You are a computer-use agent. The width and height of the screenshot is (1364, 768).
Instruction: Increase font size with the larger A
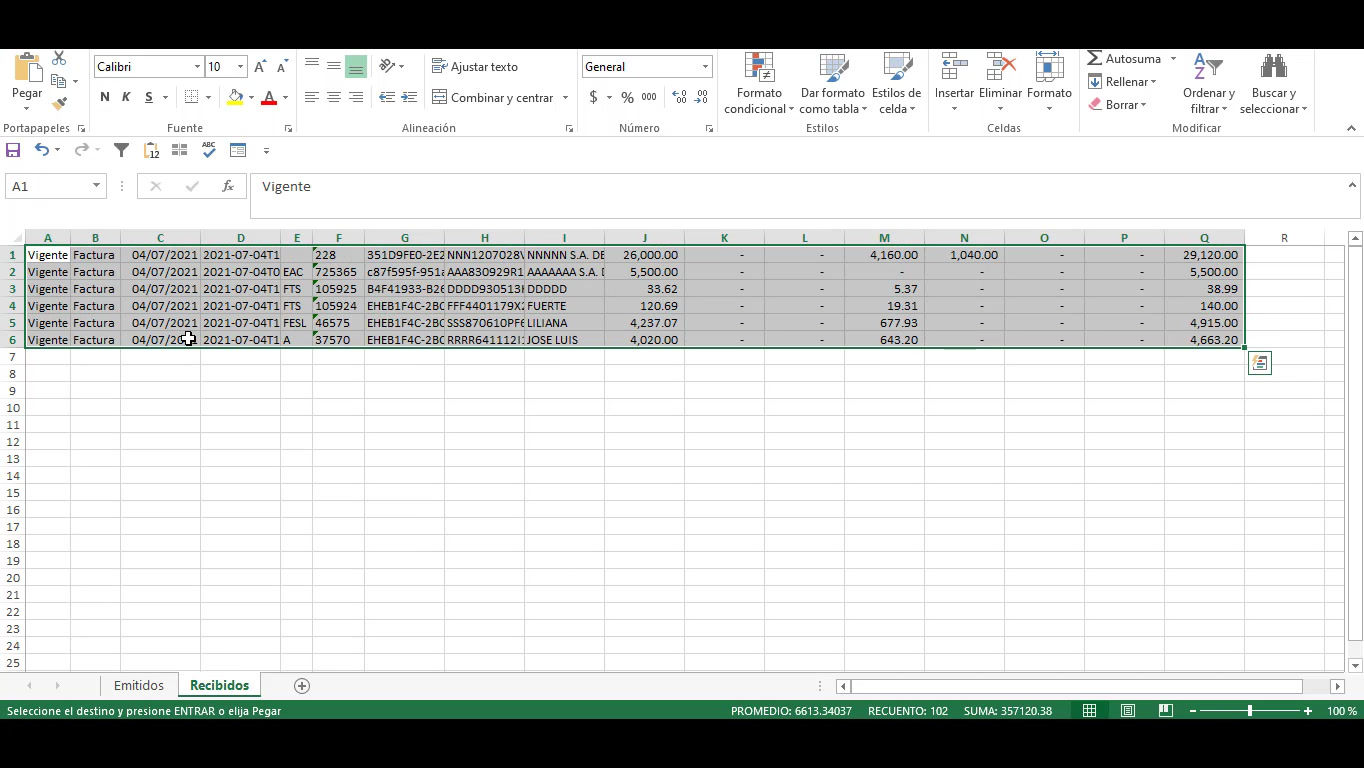point(260,67)
